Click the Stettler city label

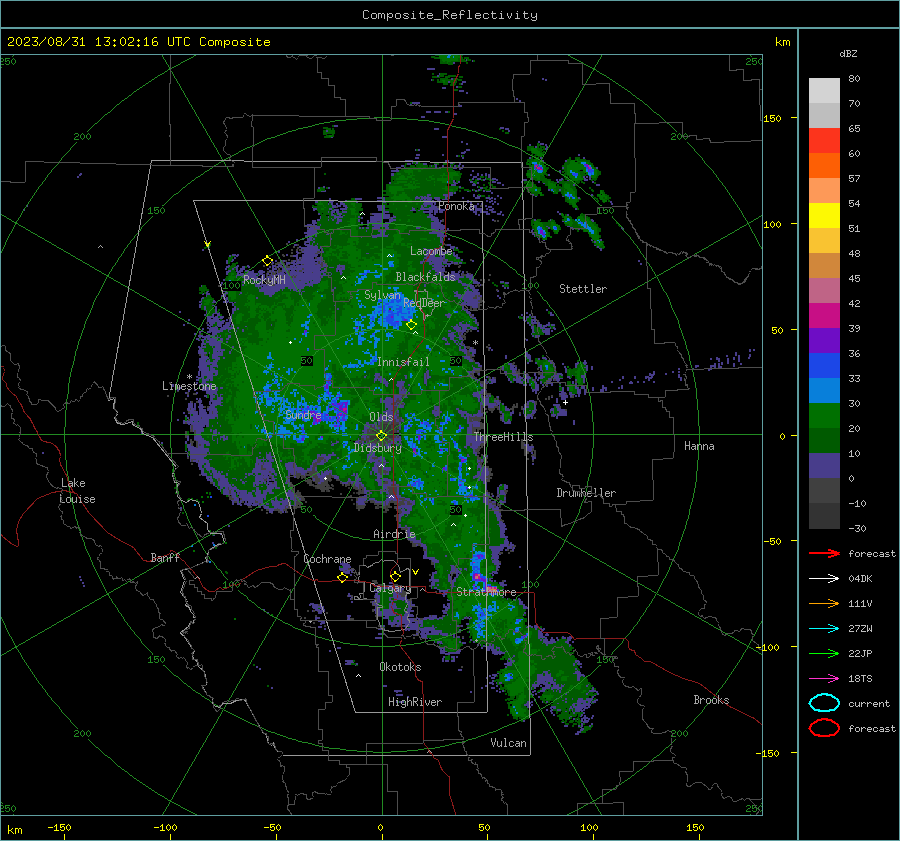pos(583,289)
